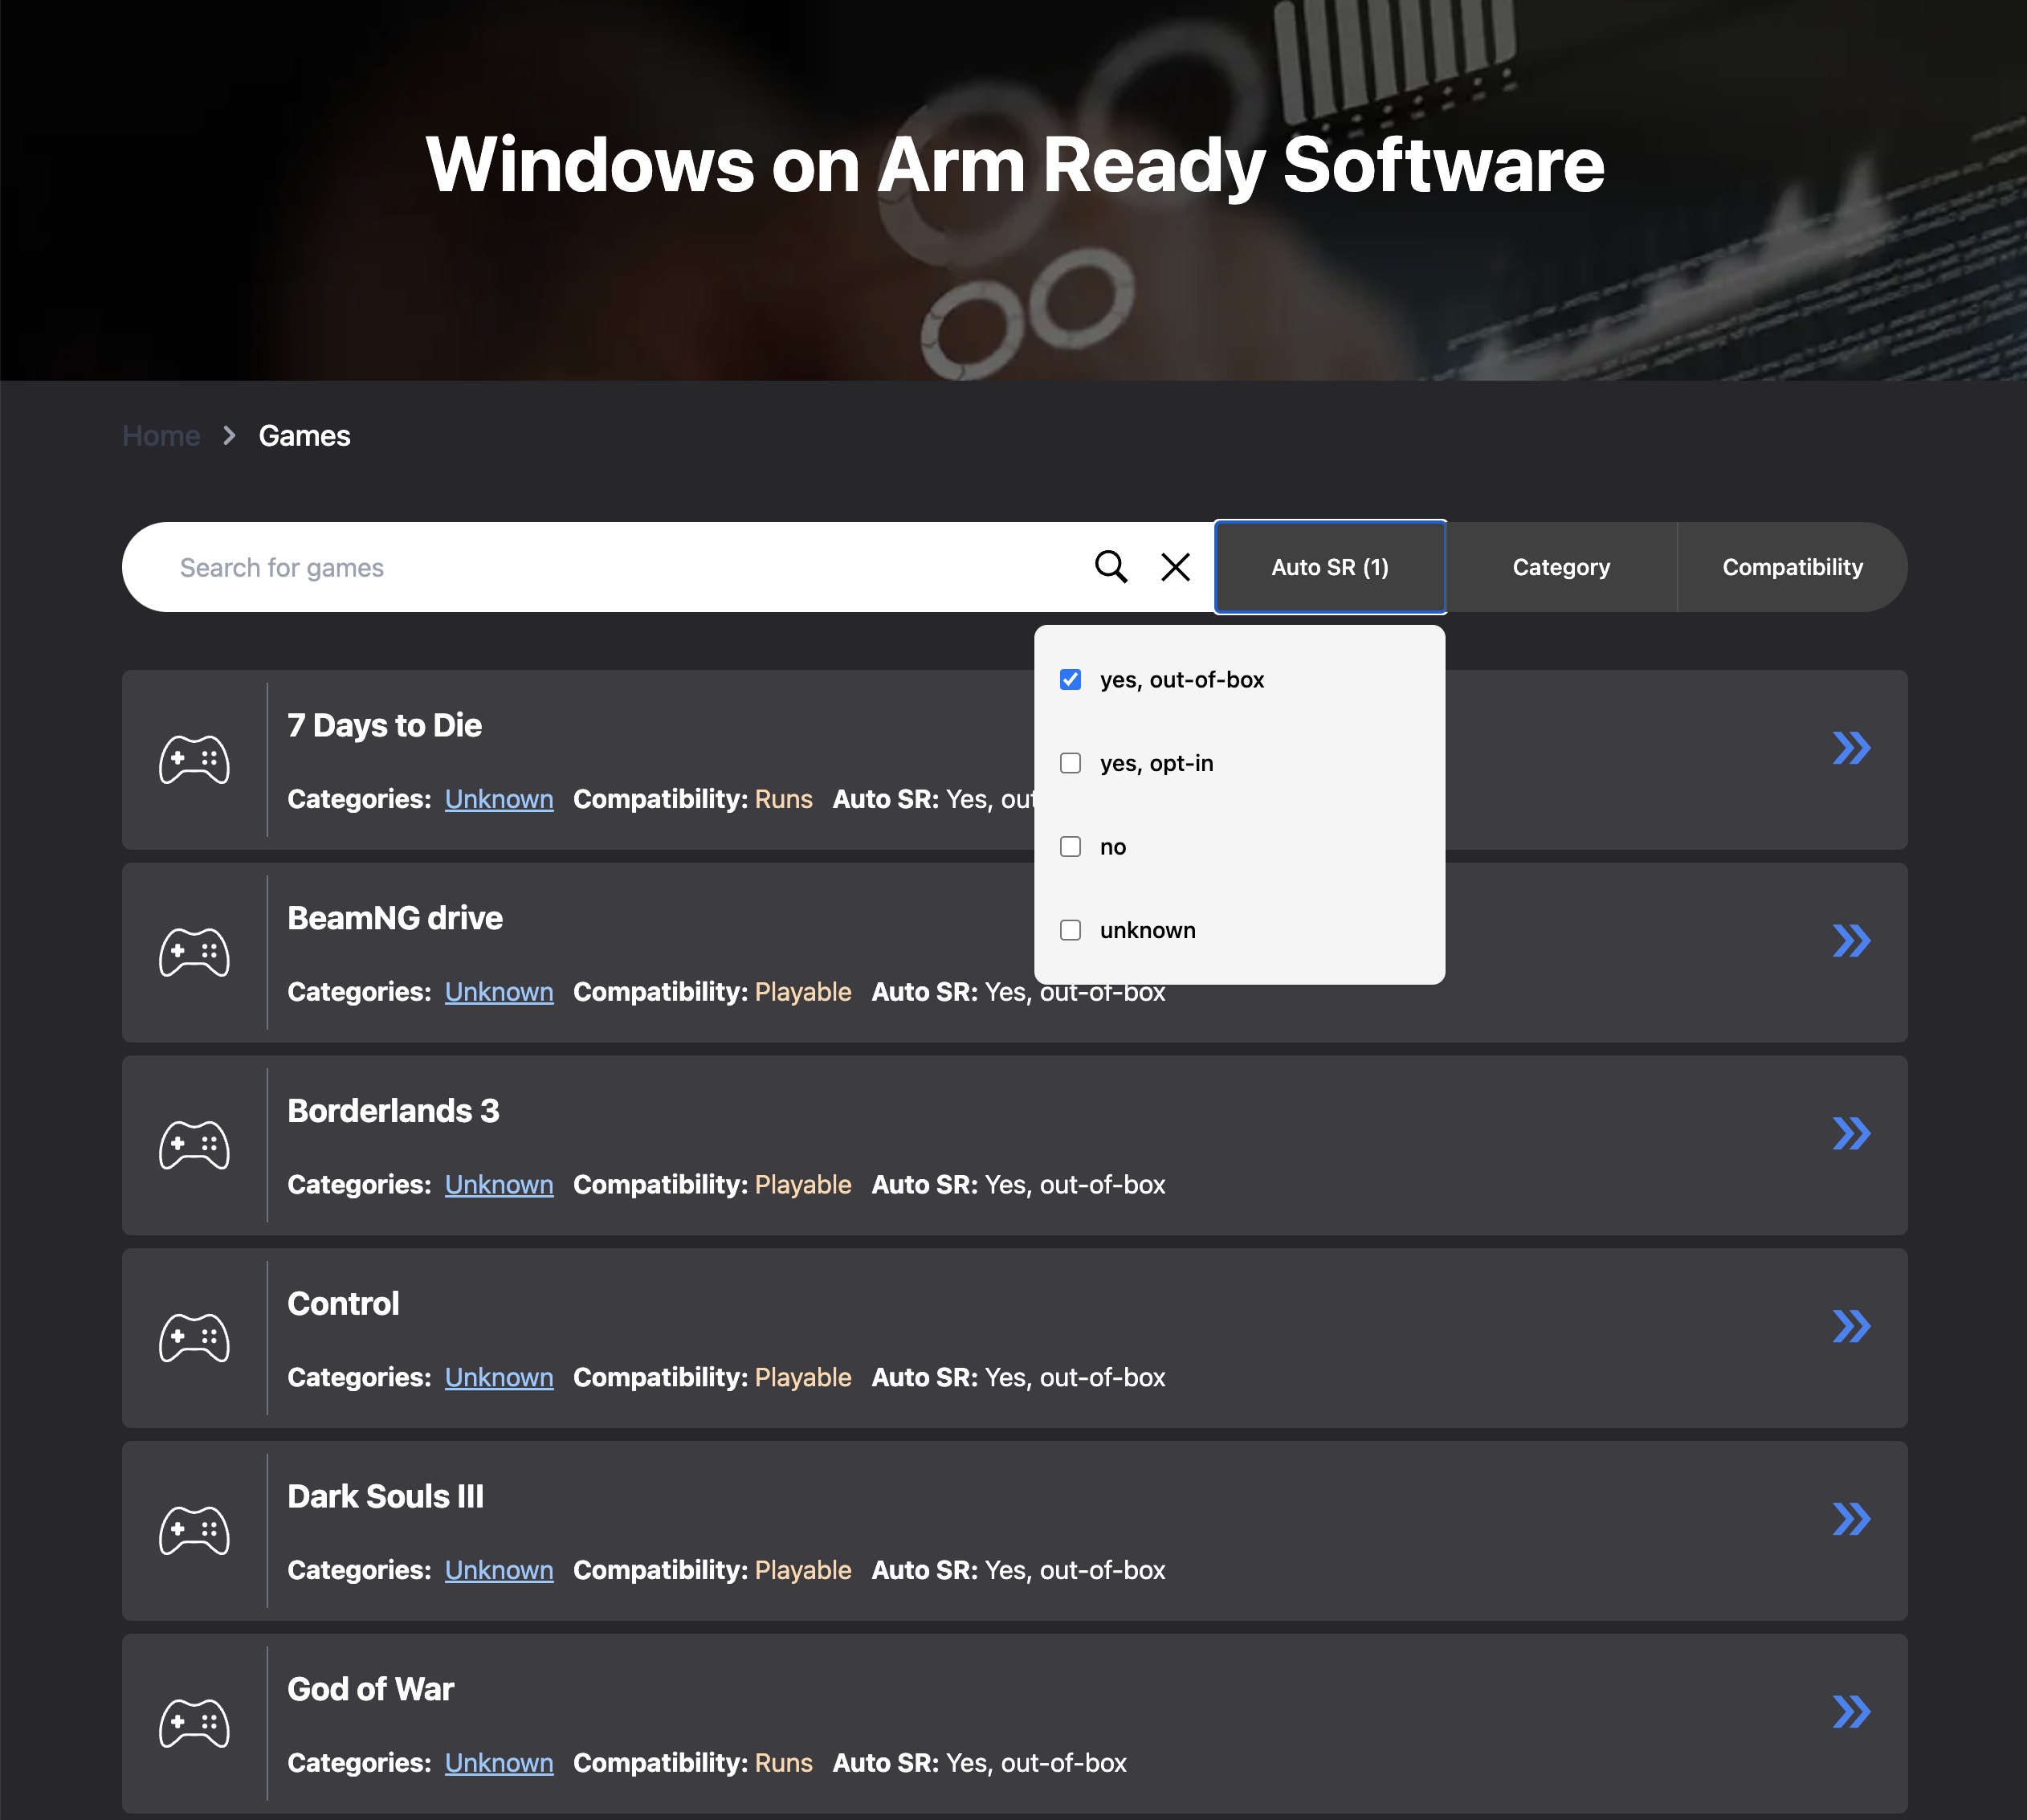Click the 7 Days to Die gamepad icon
The height and width of the screenshot is (1820, 2027).
point(194,760)
